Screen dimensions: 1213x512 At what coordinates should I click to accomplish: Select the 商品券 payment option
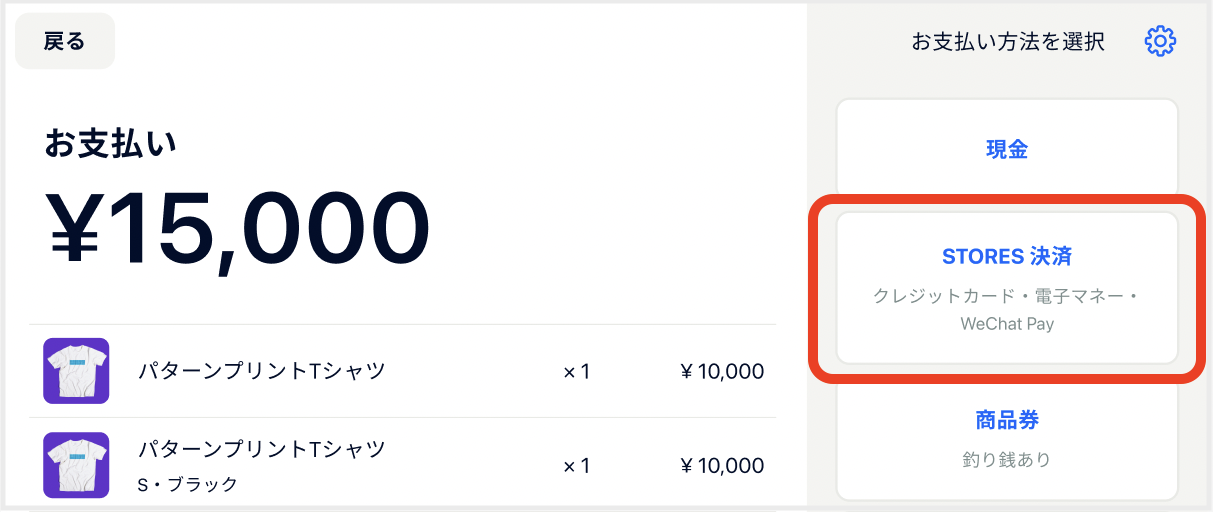pyautogui.click(x=1007, y=439)
